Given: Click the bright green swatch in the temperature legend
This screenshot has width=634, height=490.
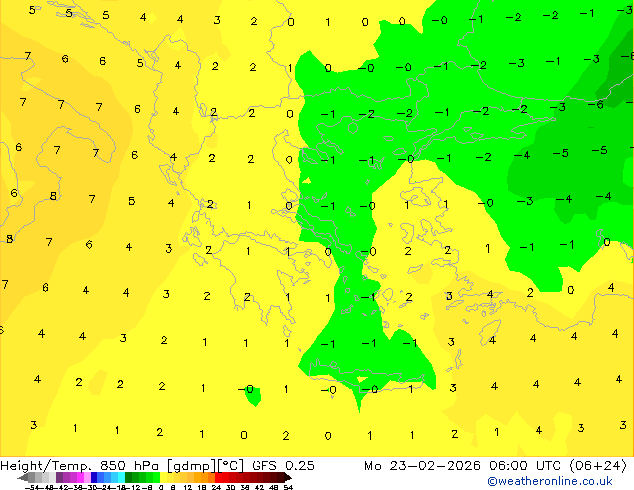Looking at the screenshot, I should point(156,477).
